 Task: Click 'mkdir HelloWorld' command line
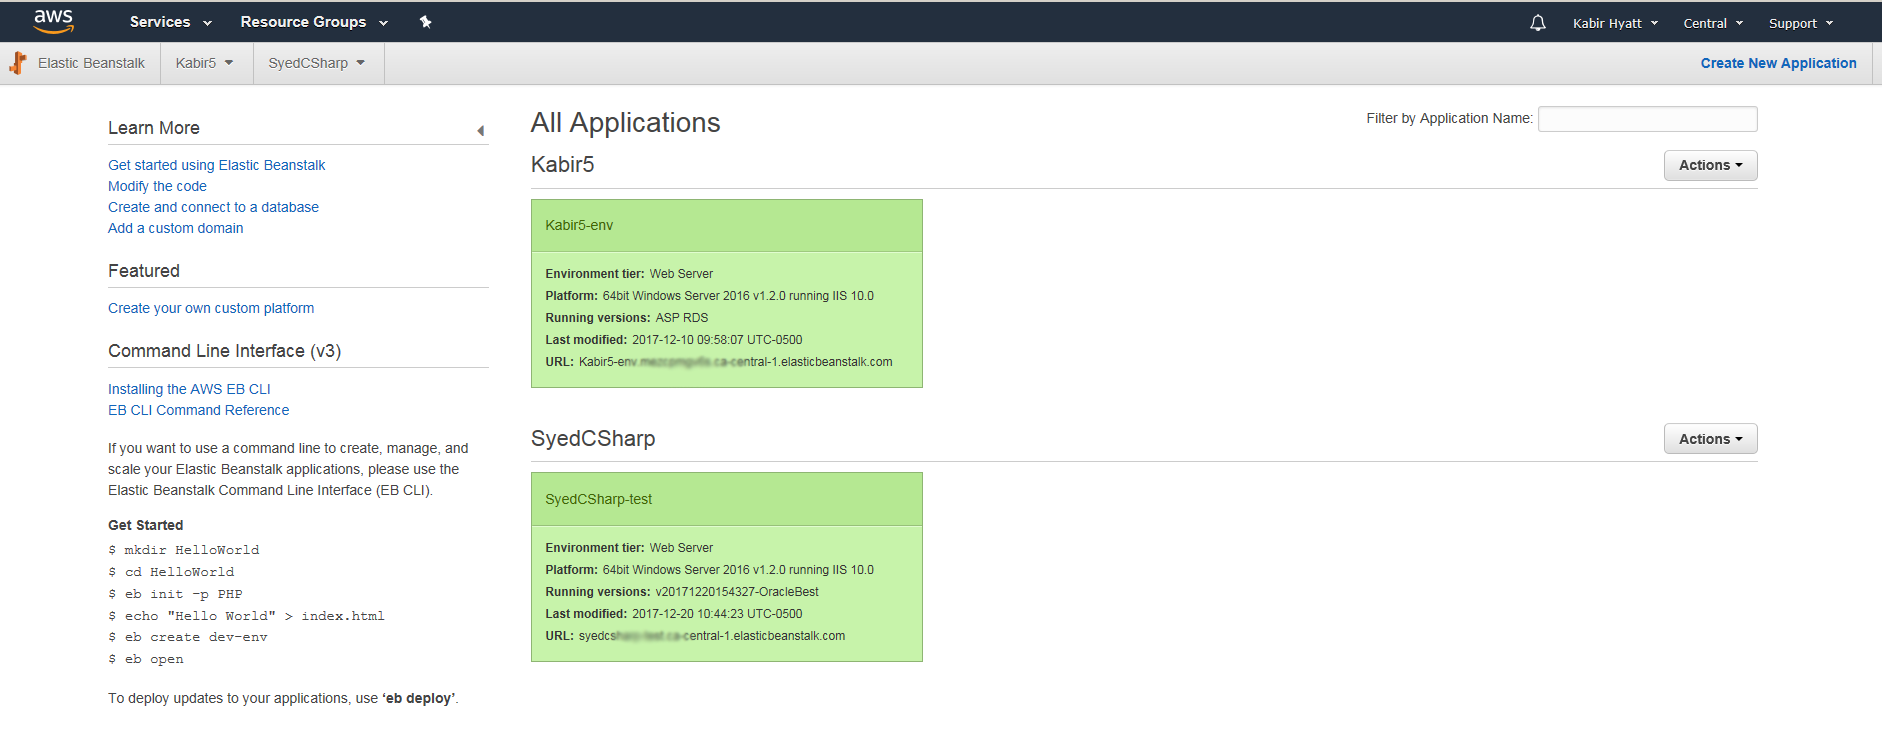point(184,550)
